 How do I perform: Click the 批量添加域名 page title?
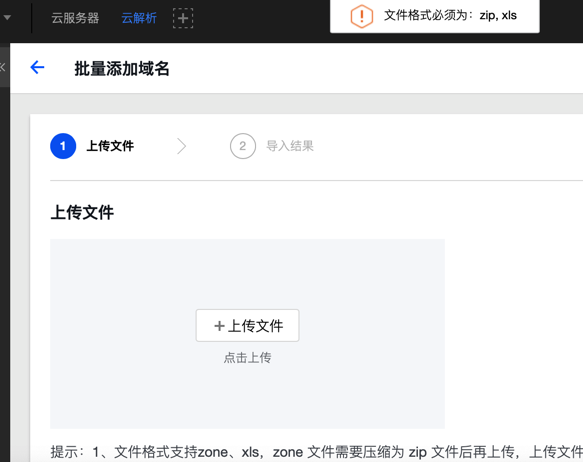pos(122,69)
